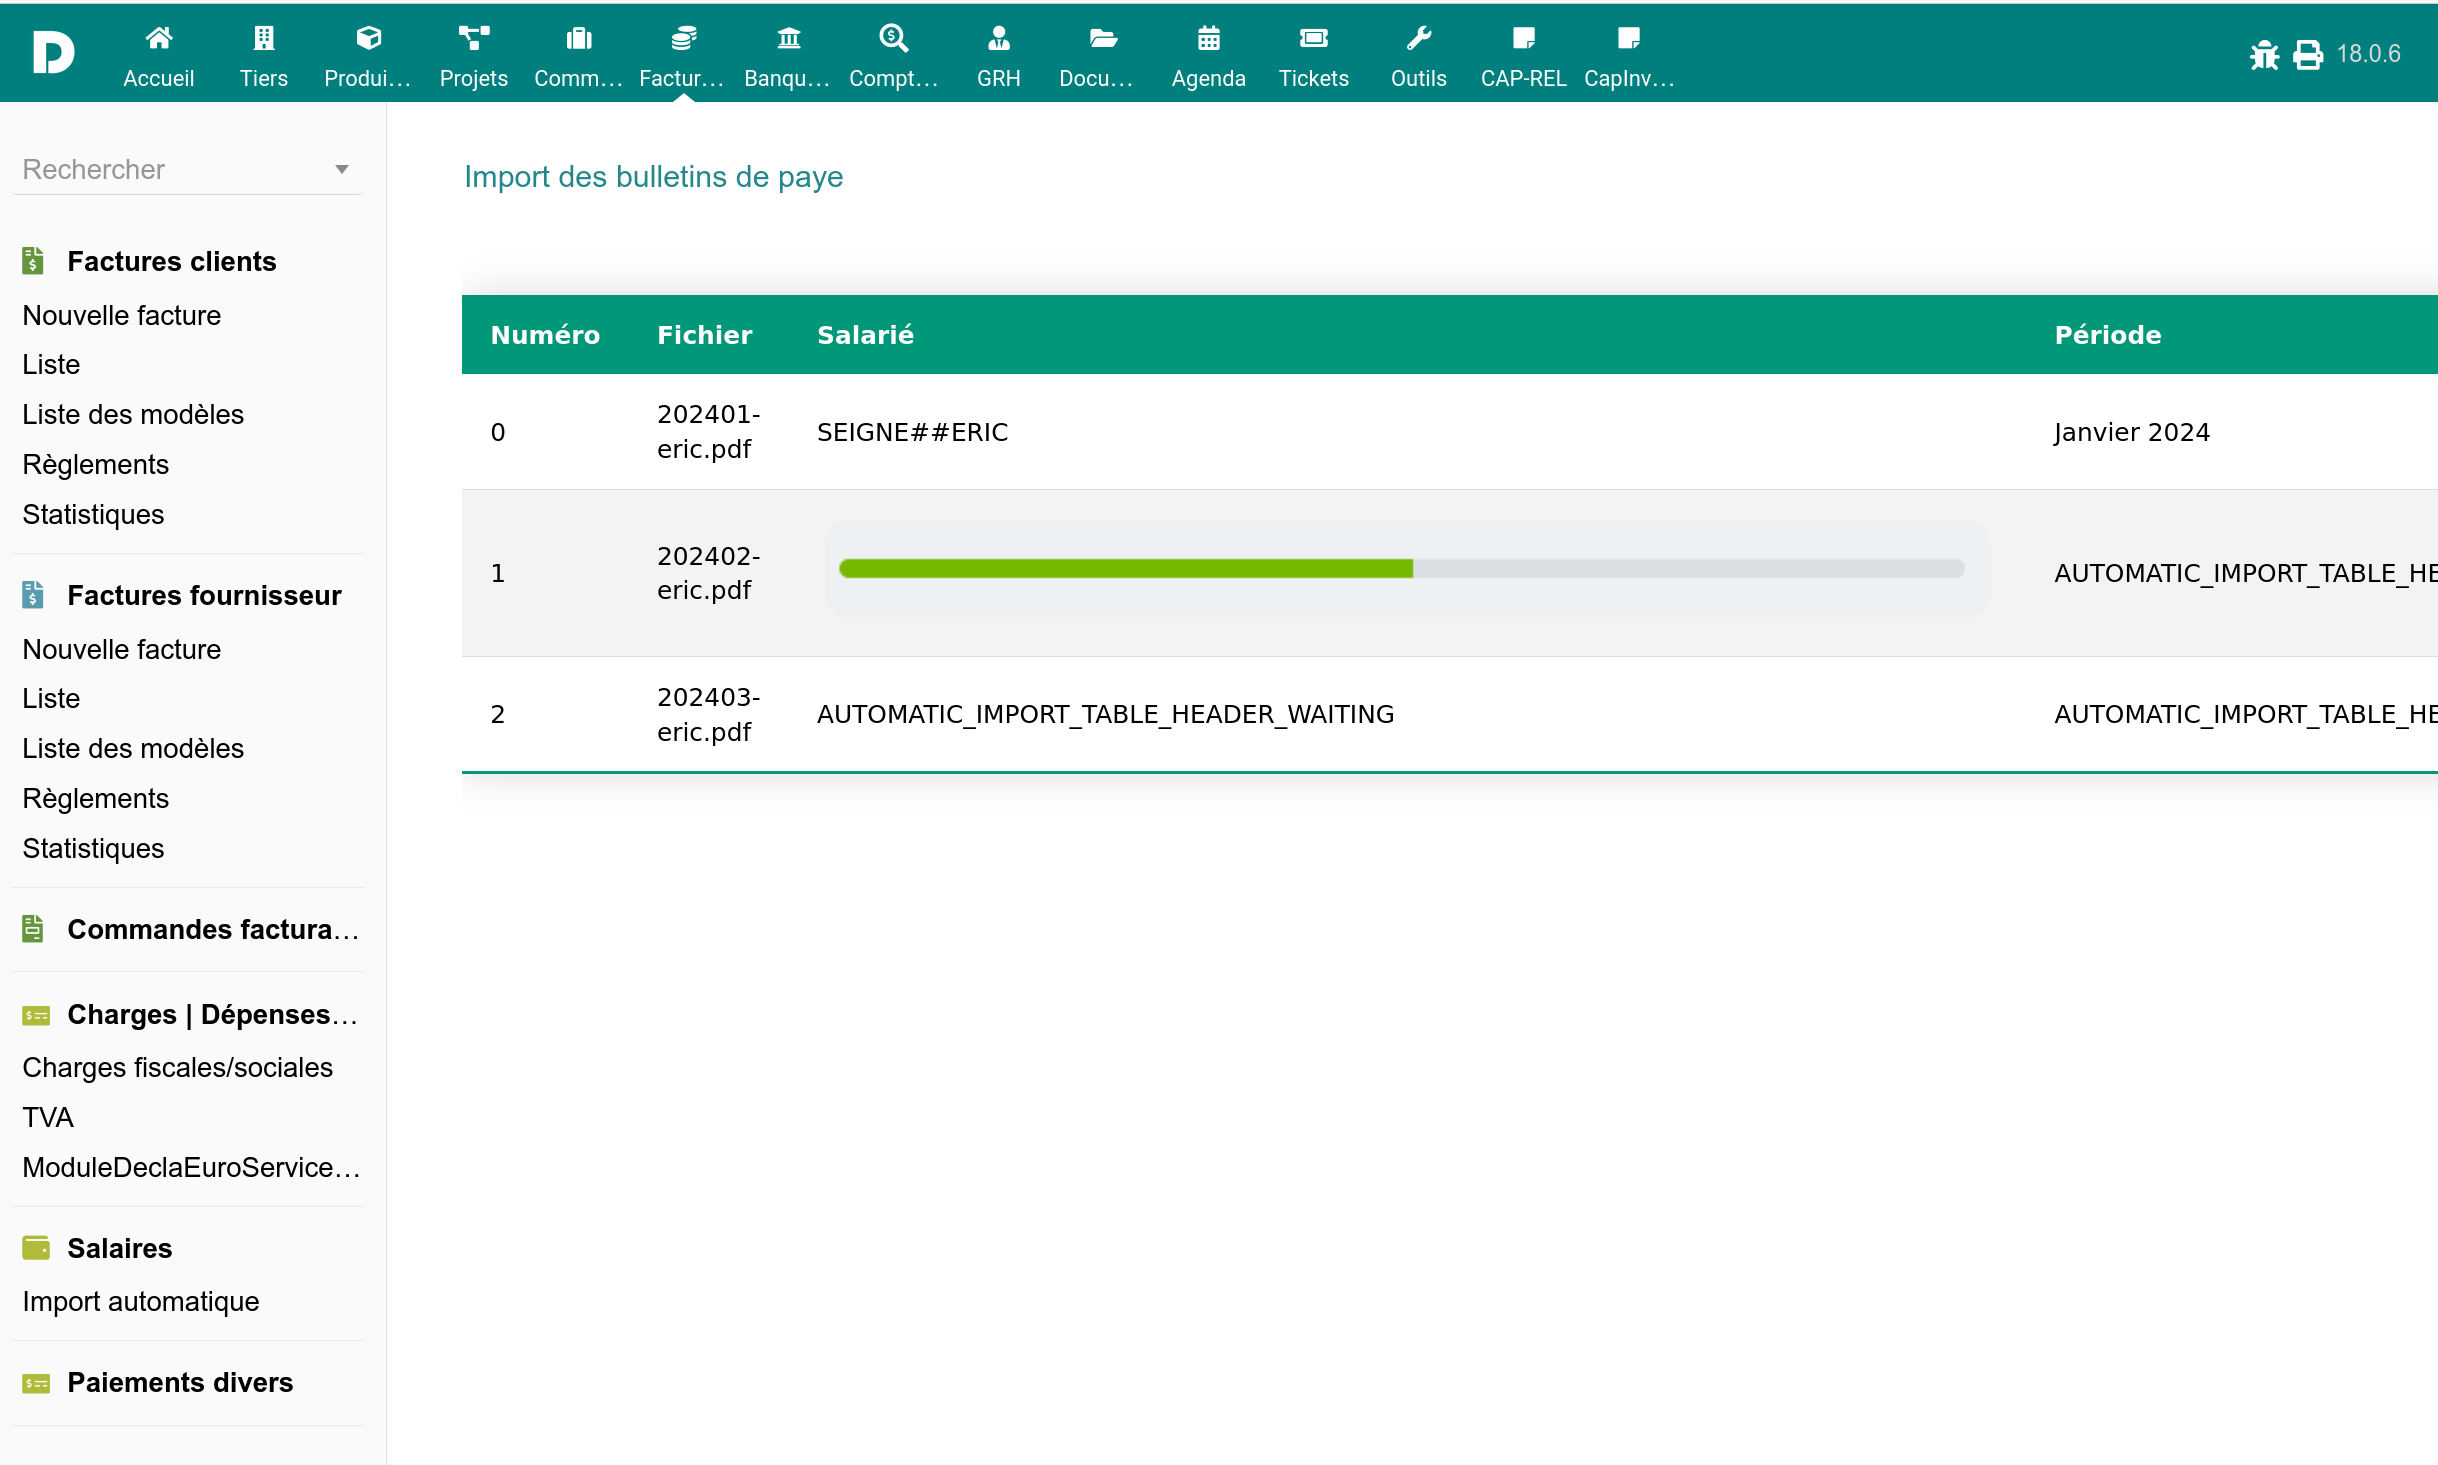Open Factures clients section
This screenshot has width=2438, height=1465.
point(172,261)
